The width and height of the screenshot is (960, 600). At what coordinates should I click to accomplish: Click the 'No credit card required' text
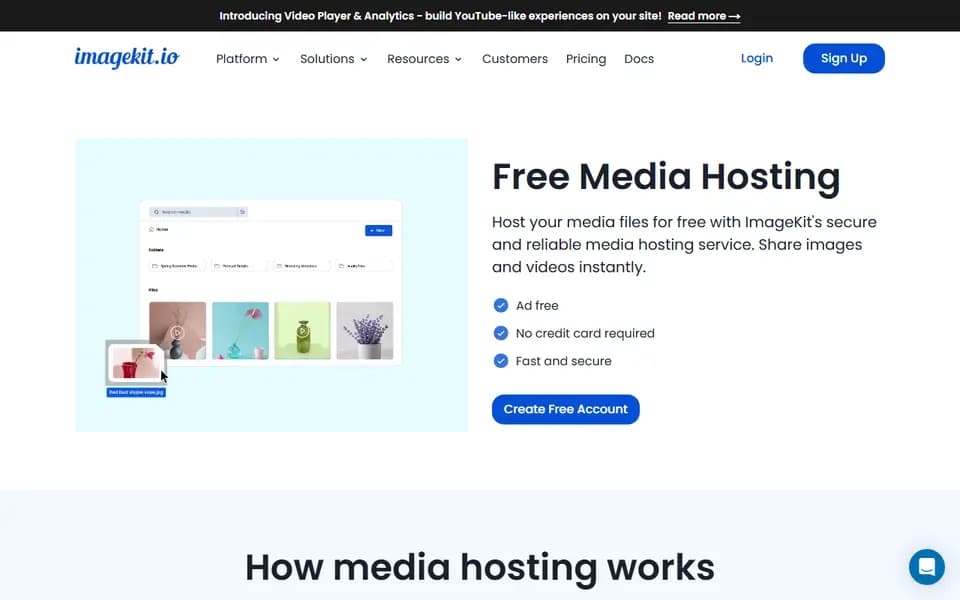pyautogui.click(x=585, y=333)
